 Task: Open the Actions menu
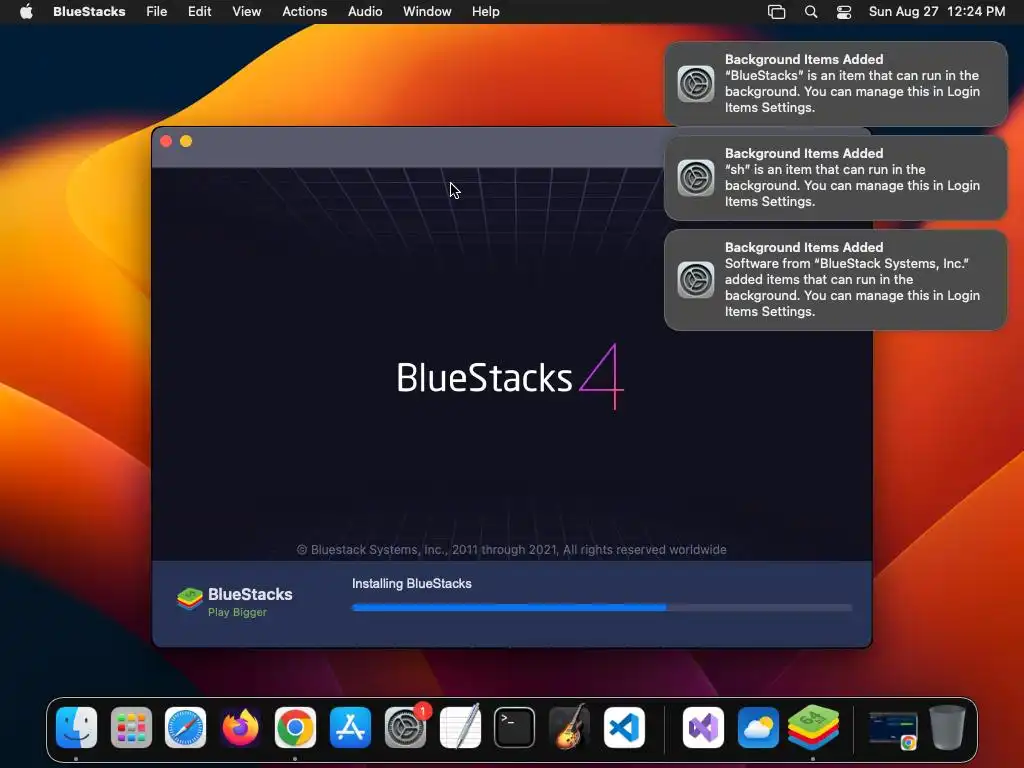304,11
